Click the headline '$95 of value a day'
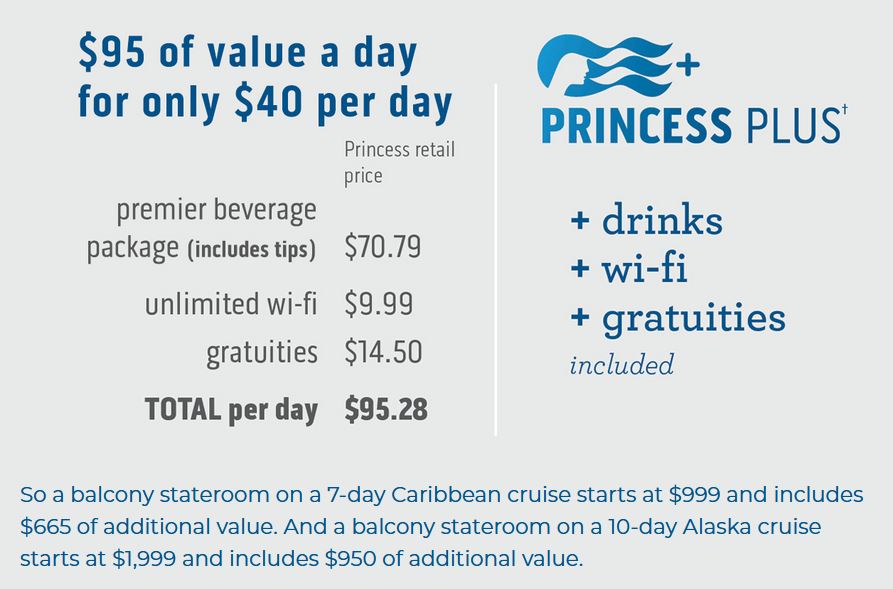The height and width of the screenshot is (589, 893). pos(248,53)
